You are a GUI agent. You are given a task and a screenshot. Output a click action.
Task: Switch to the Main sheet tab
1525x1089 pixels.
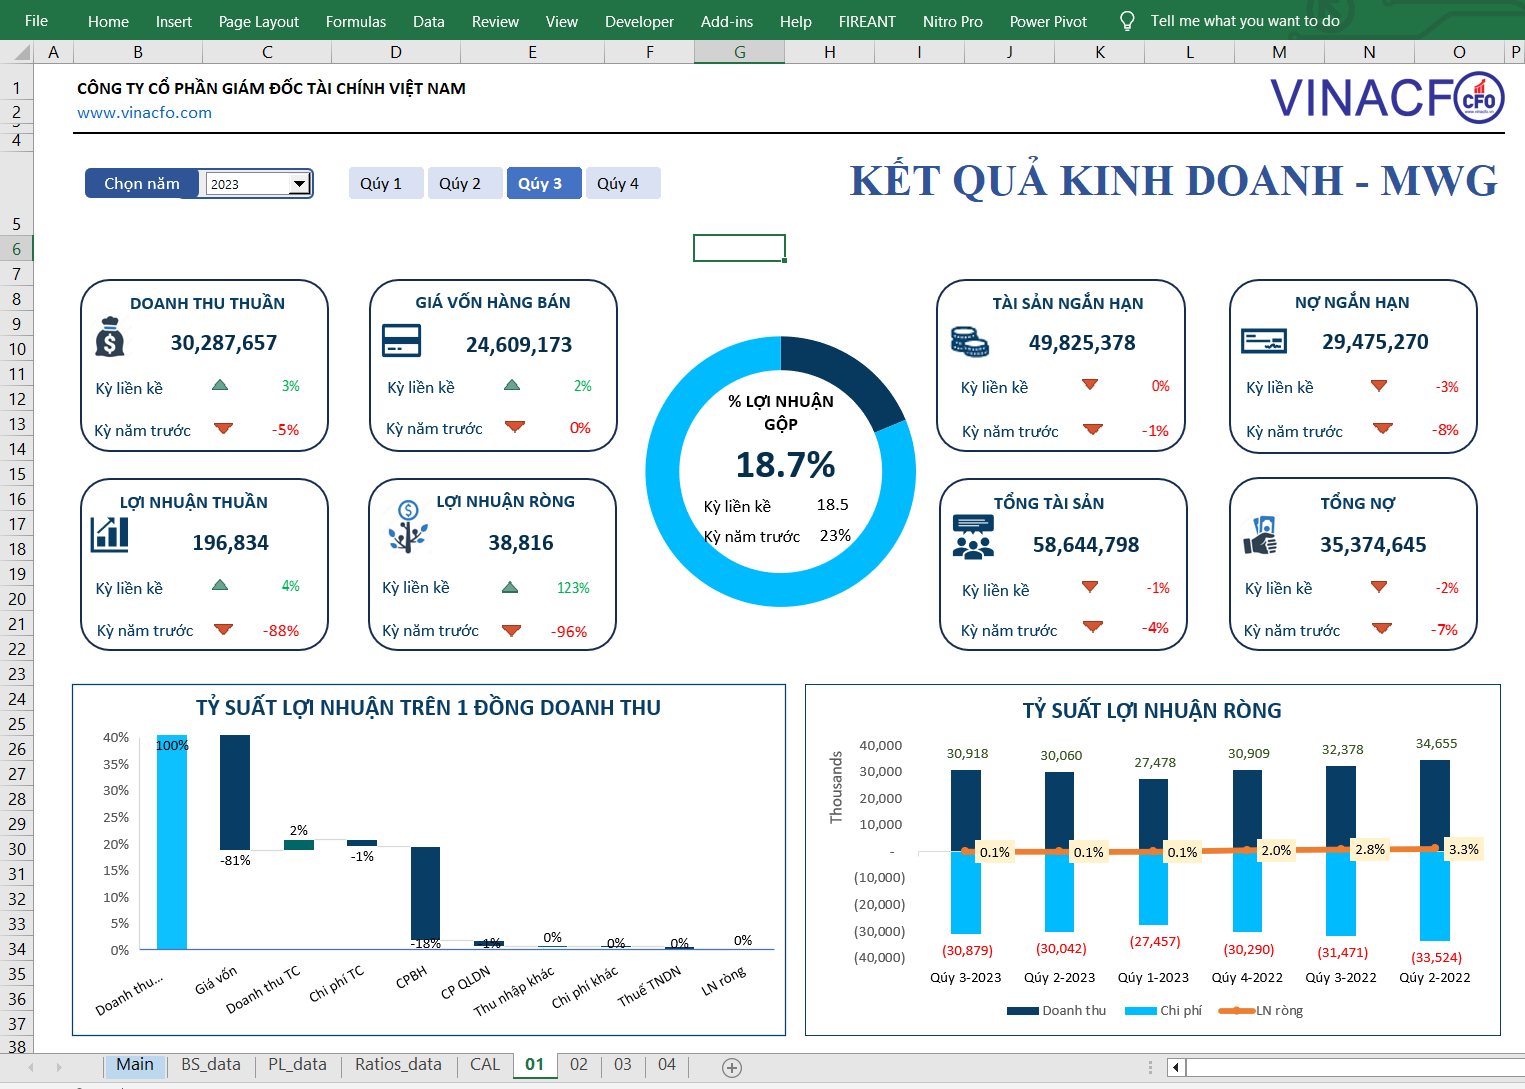pyautogui.click(x=135, y=1065)
